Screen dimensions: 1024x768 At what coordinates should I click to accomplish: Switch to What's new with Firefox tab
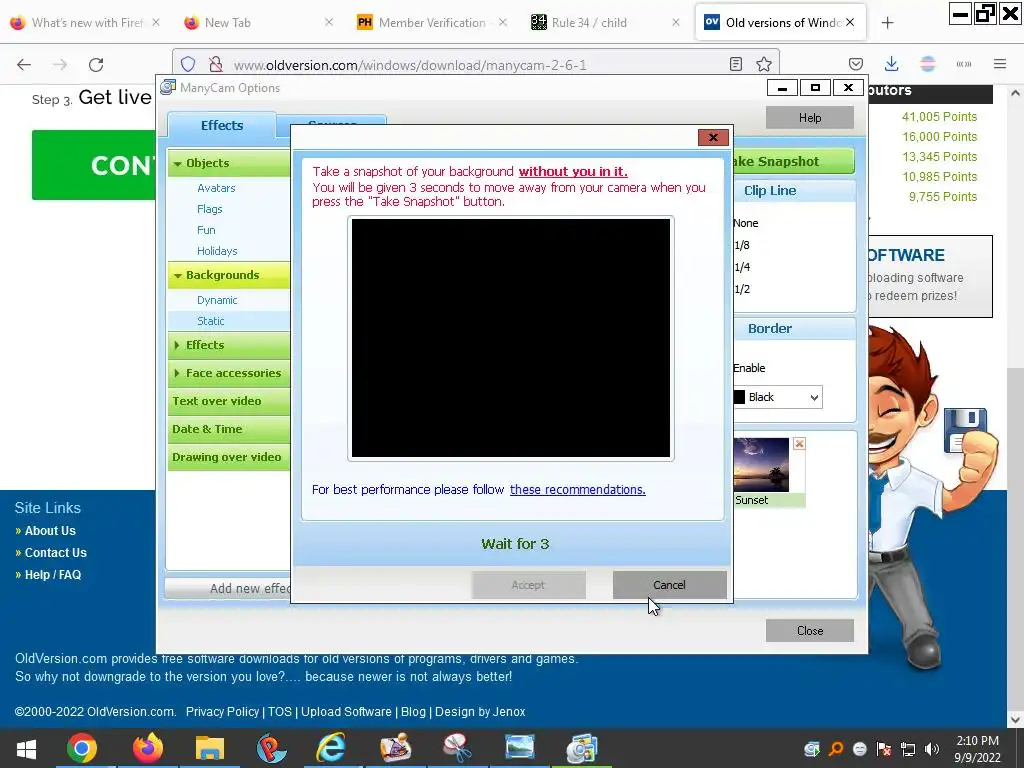(x=84, y=23)
